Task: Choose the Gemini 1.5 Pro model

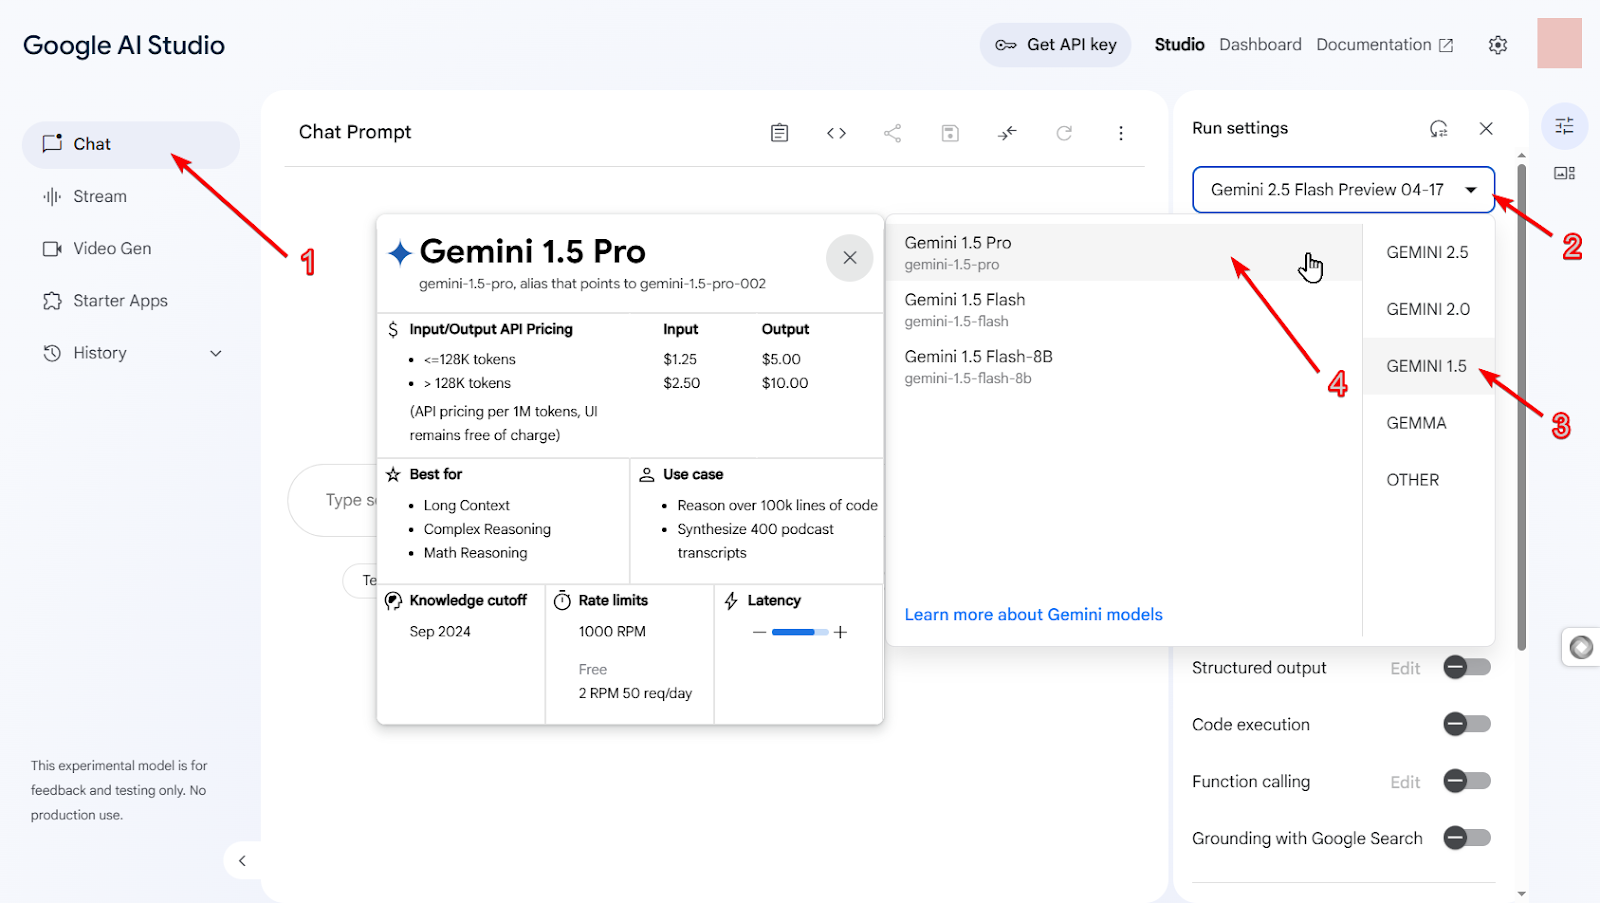Action: click(x=1124, y=252)
